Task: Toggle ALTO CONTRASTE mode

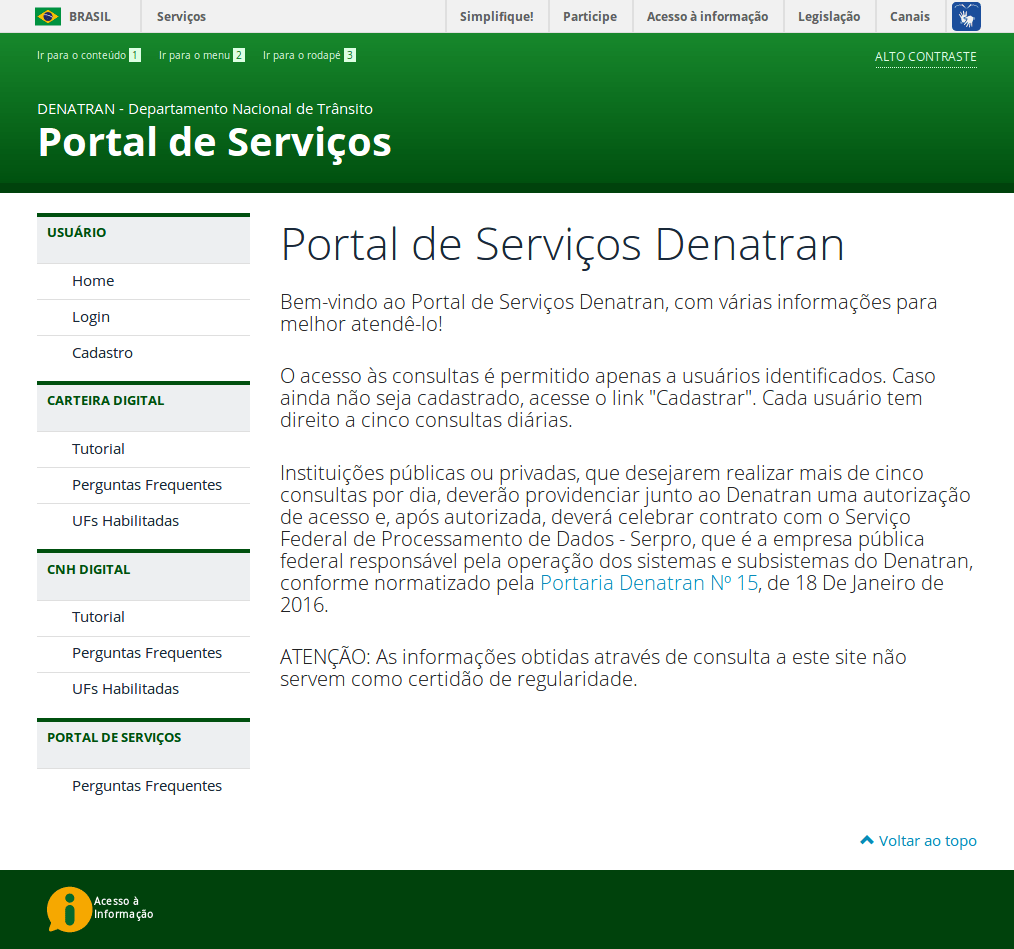Action: click(x=925, y=57)
